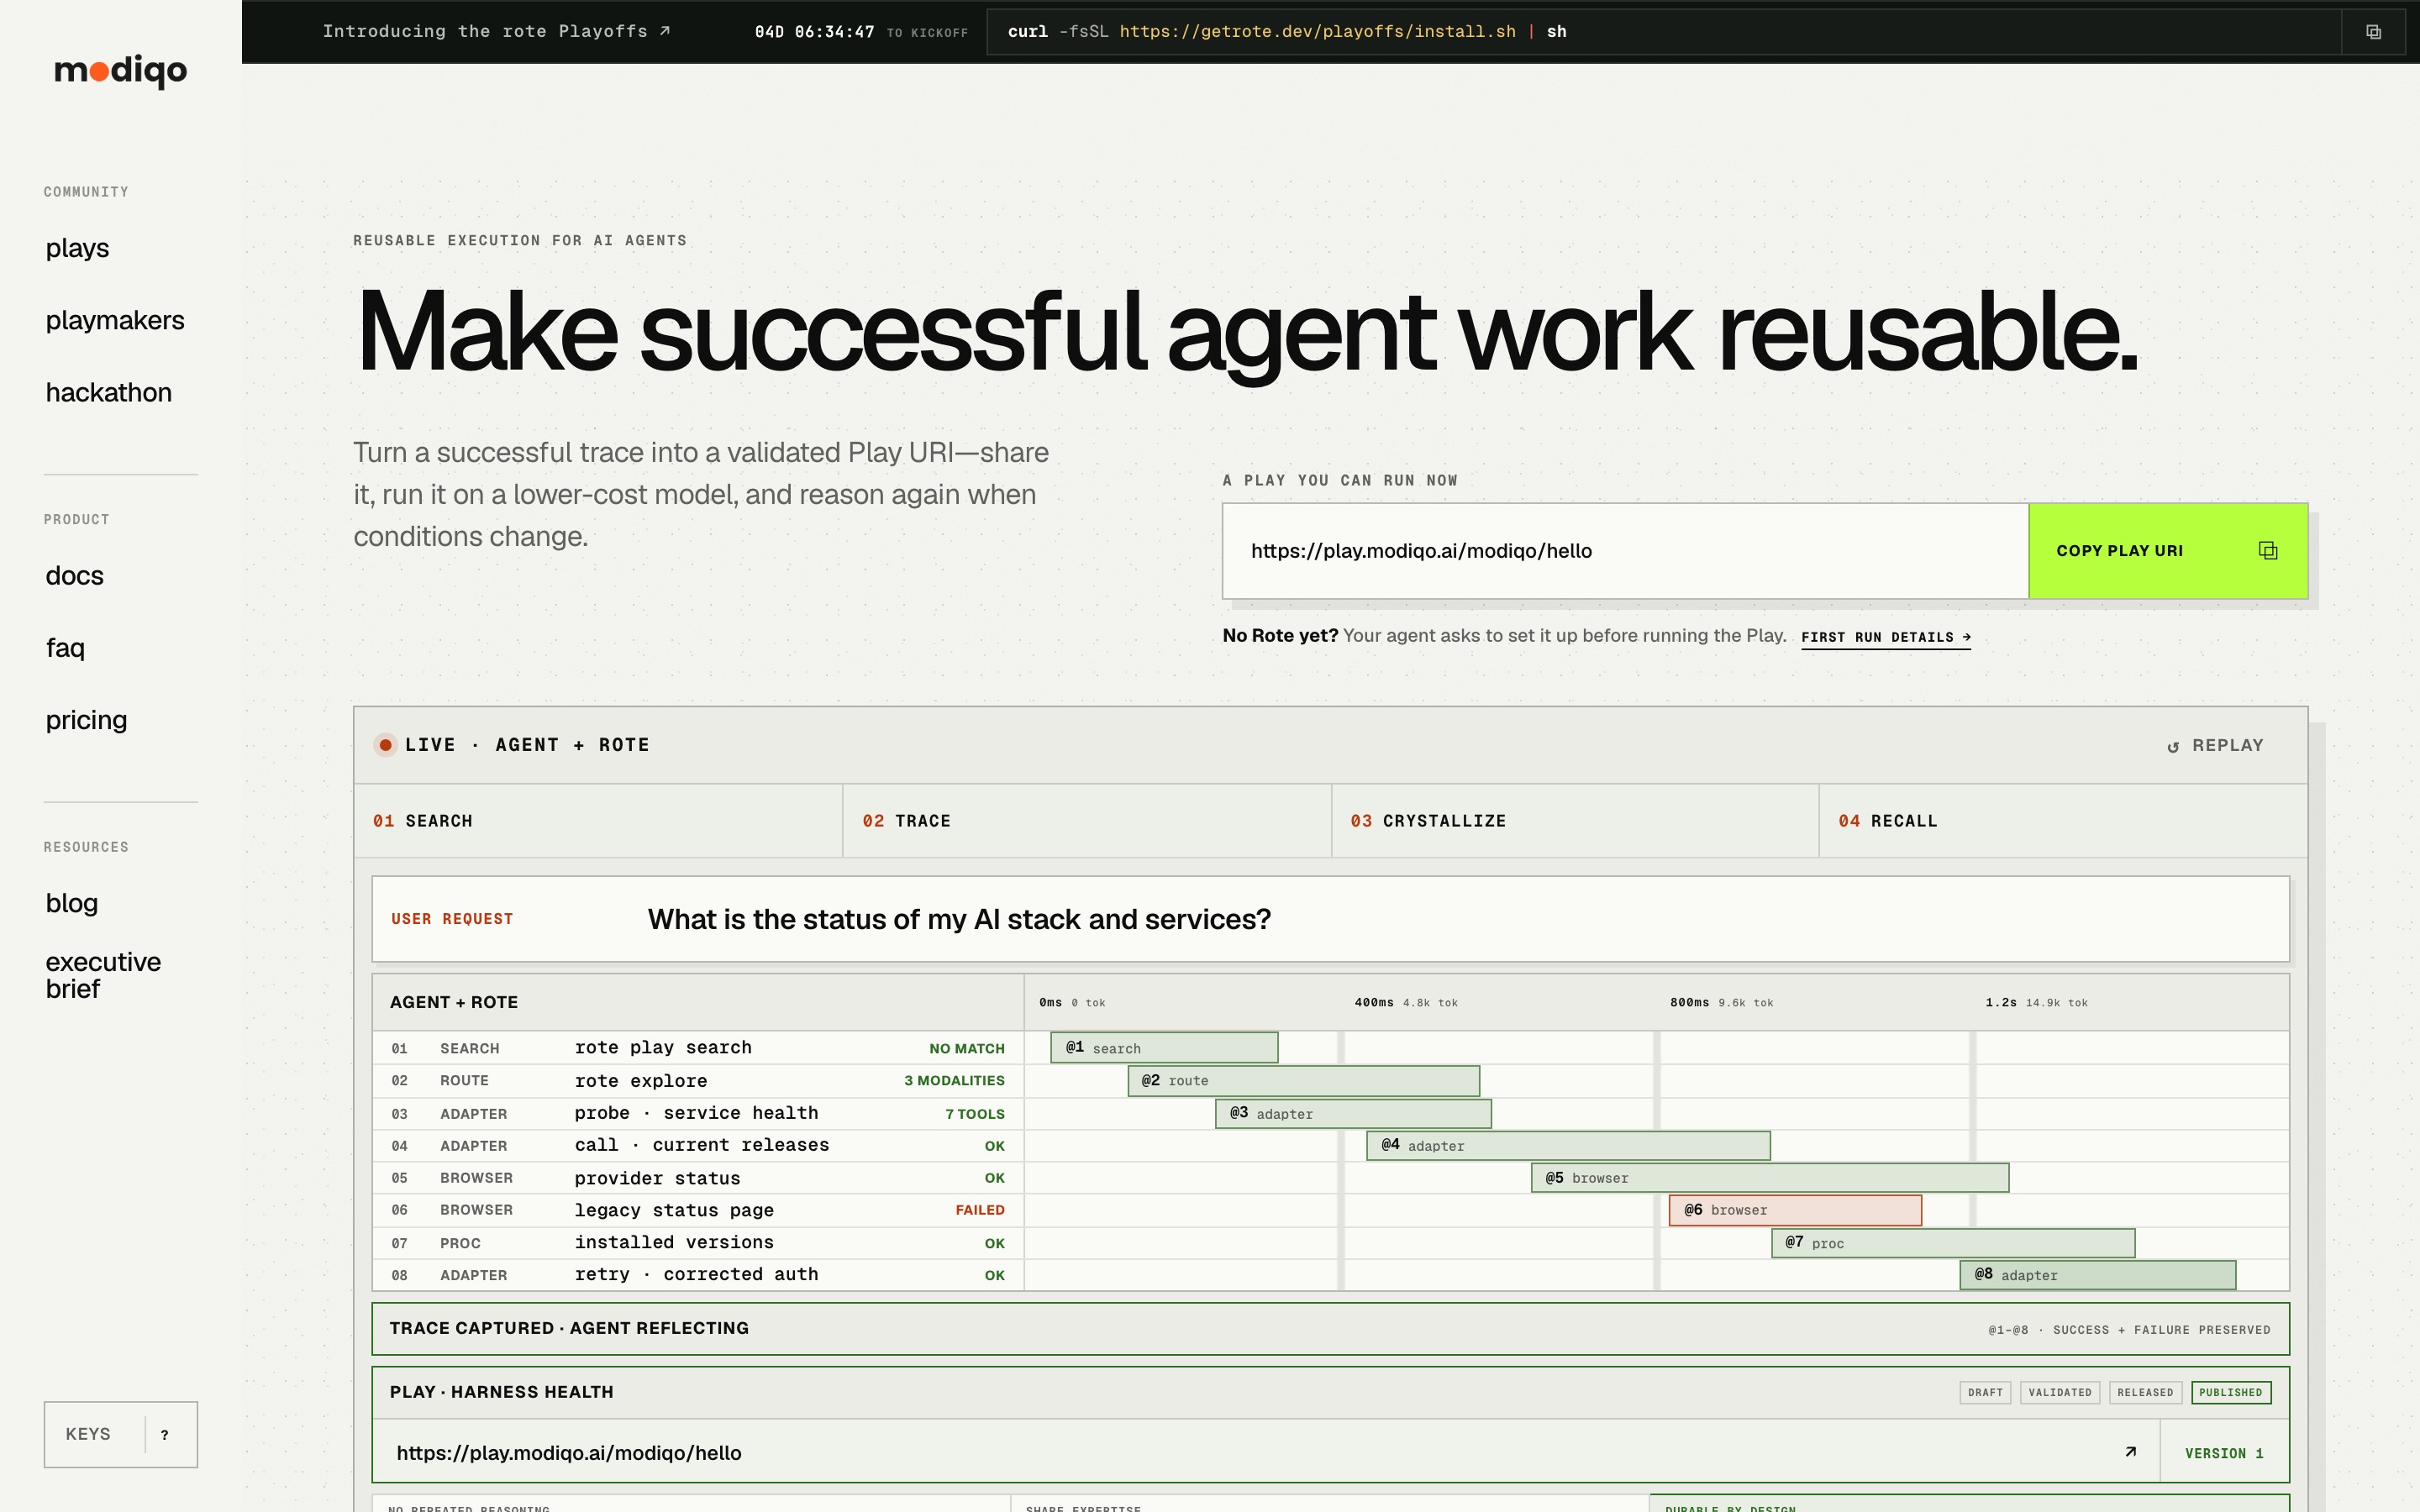Select the 02 Trace step tab
2420x1512 pixels.
point(1087,821)
